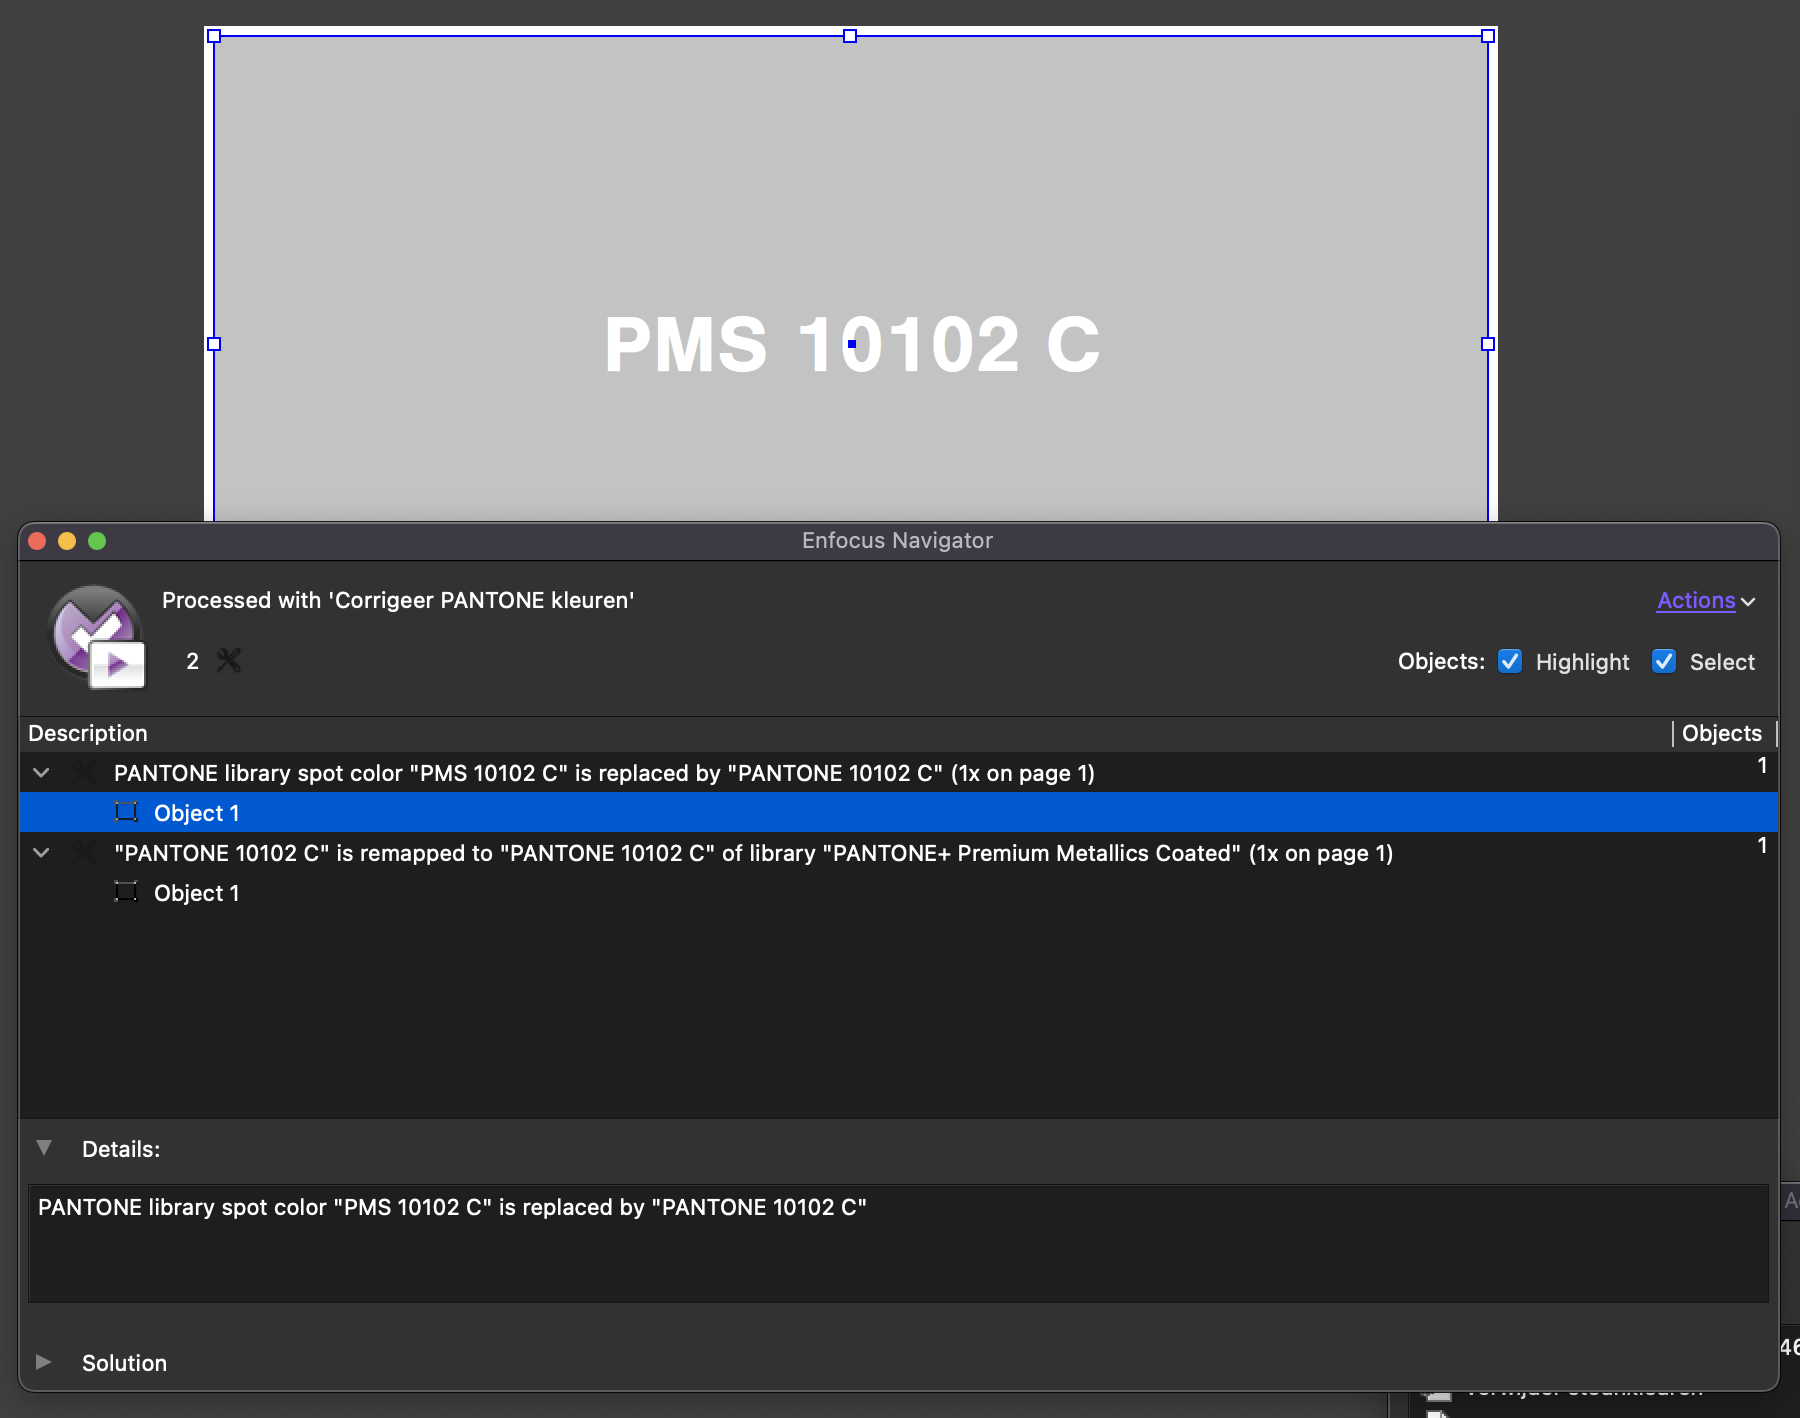Screen dimensions: 1800x1418
Task: Click the Details text box
Action: (x=898, y=1243)
